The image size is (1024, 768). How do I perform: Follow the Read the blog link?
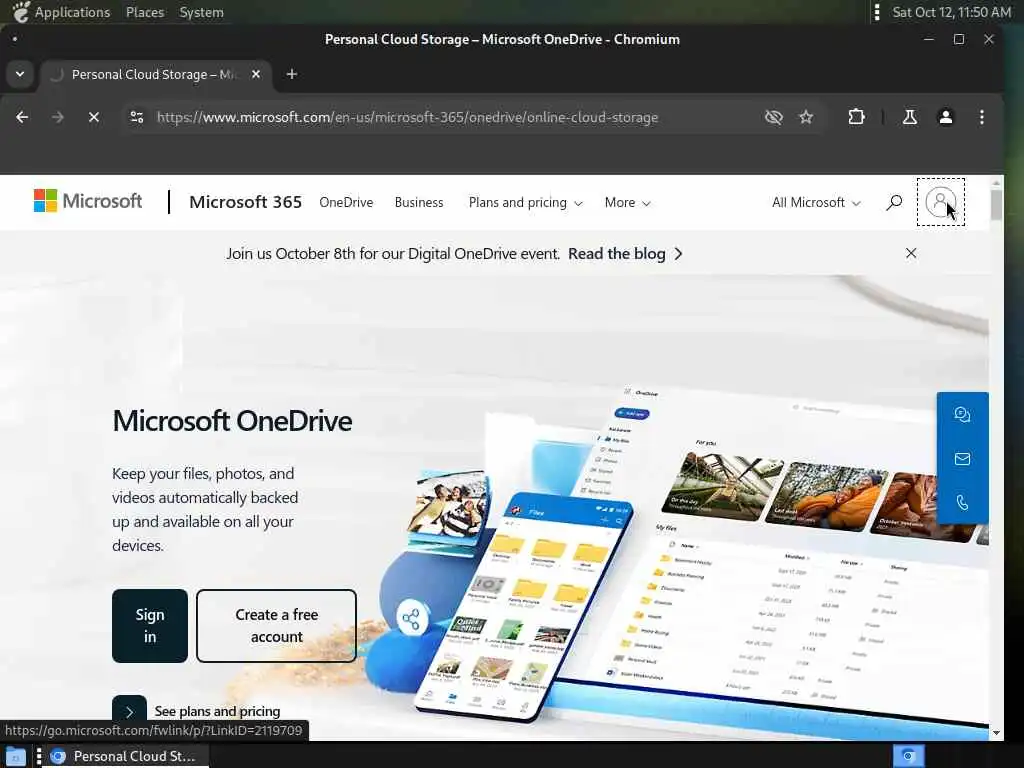click(625, 253)
